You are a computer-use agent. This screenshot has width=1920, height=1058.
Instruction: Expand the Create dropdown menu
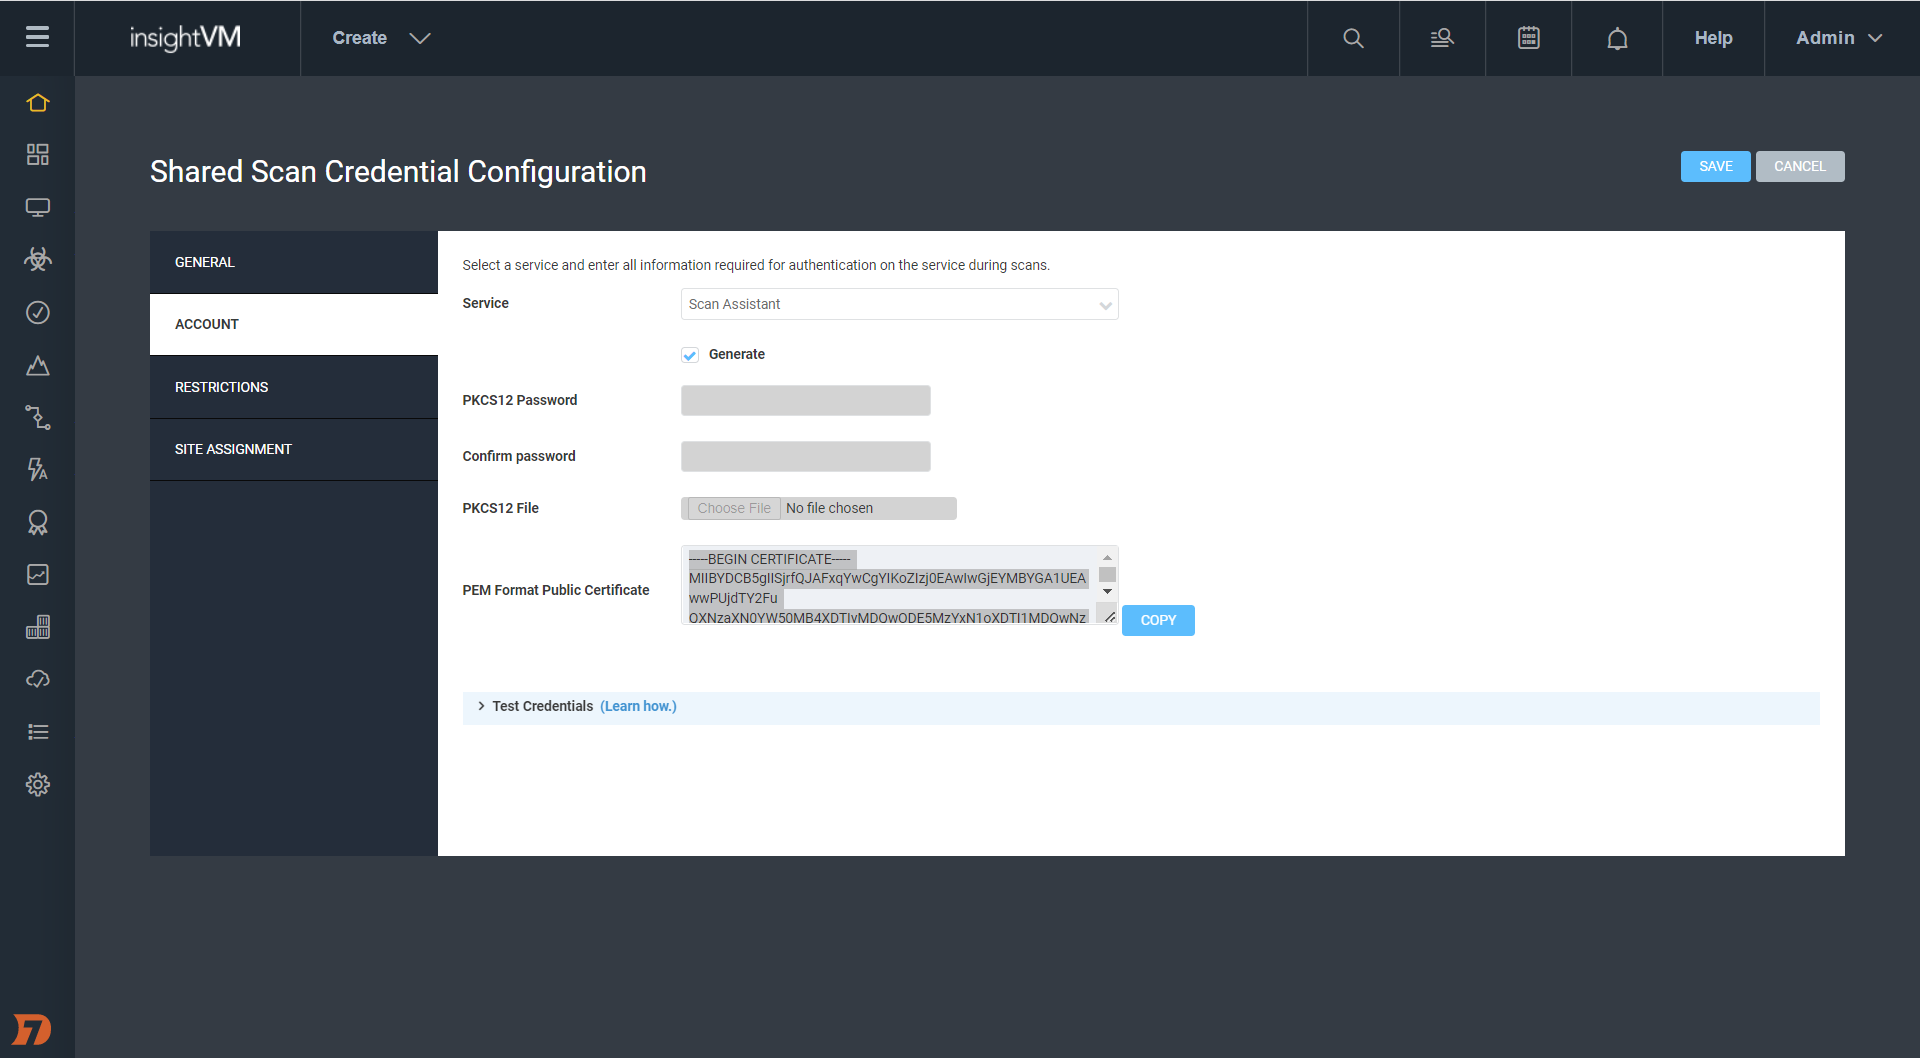(381, 38)
